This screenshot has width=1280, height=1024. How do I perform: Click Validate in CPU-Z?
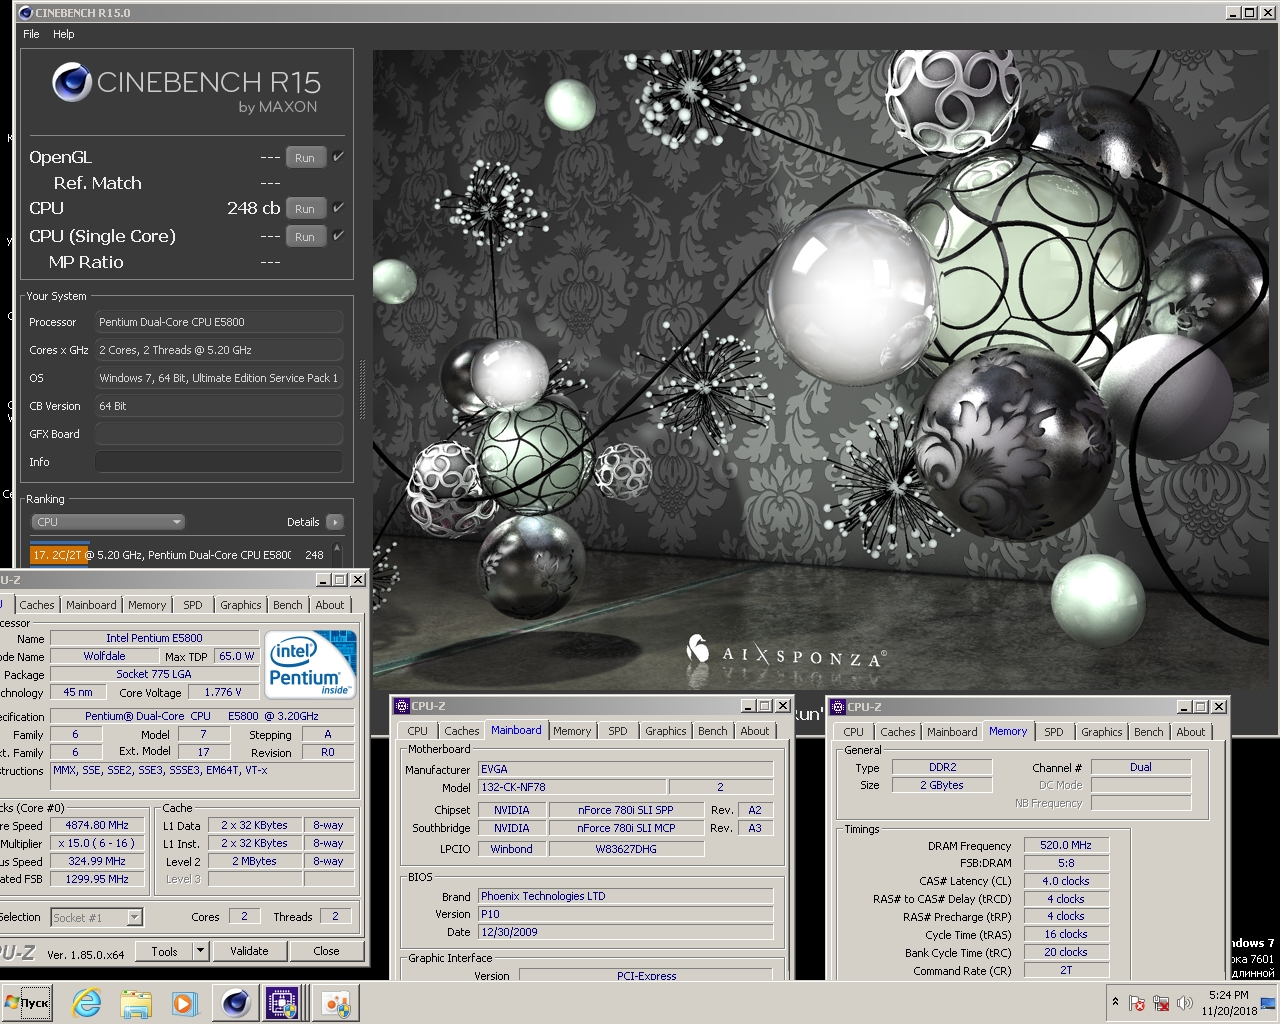tap(249, 951)
